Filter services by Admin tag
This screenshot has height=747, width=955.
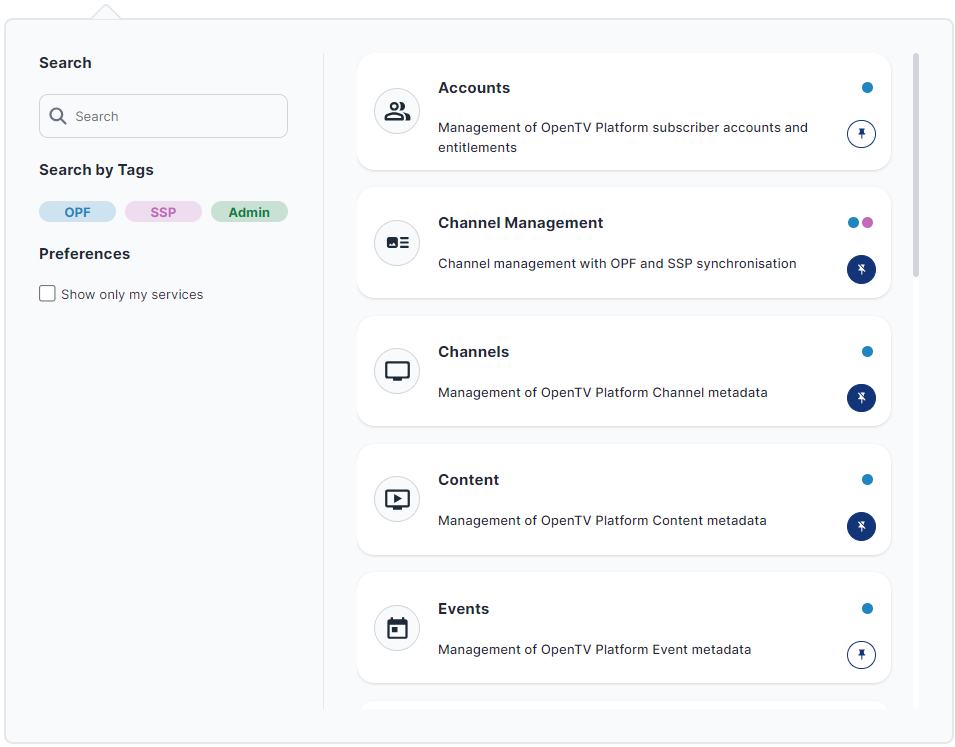click(x=249, y=212)
